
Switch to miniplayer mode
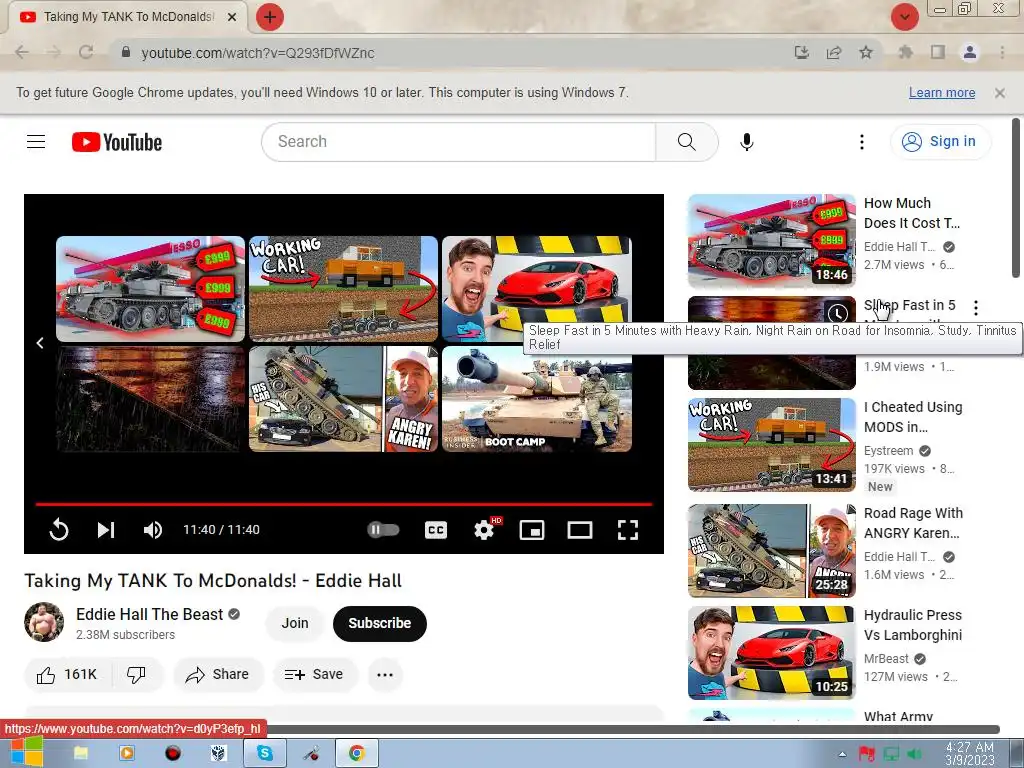(x=532, y=530)
